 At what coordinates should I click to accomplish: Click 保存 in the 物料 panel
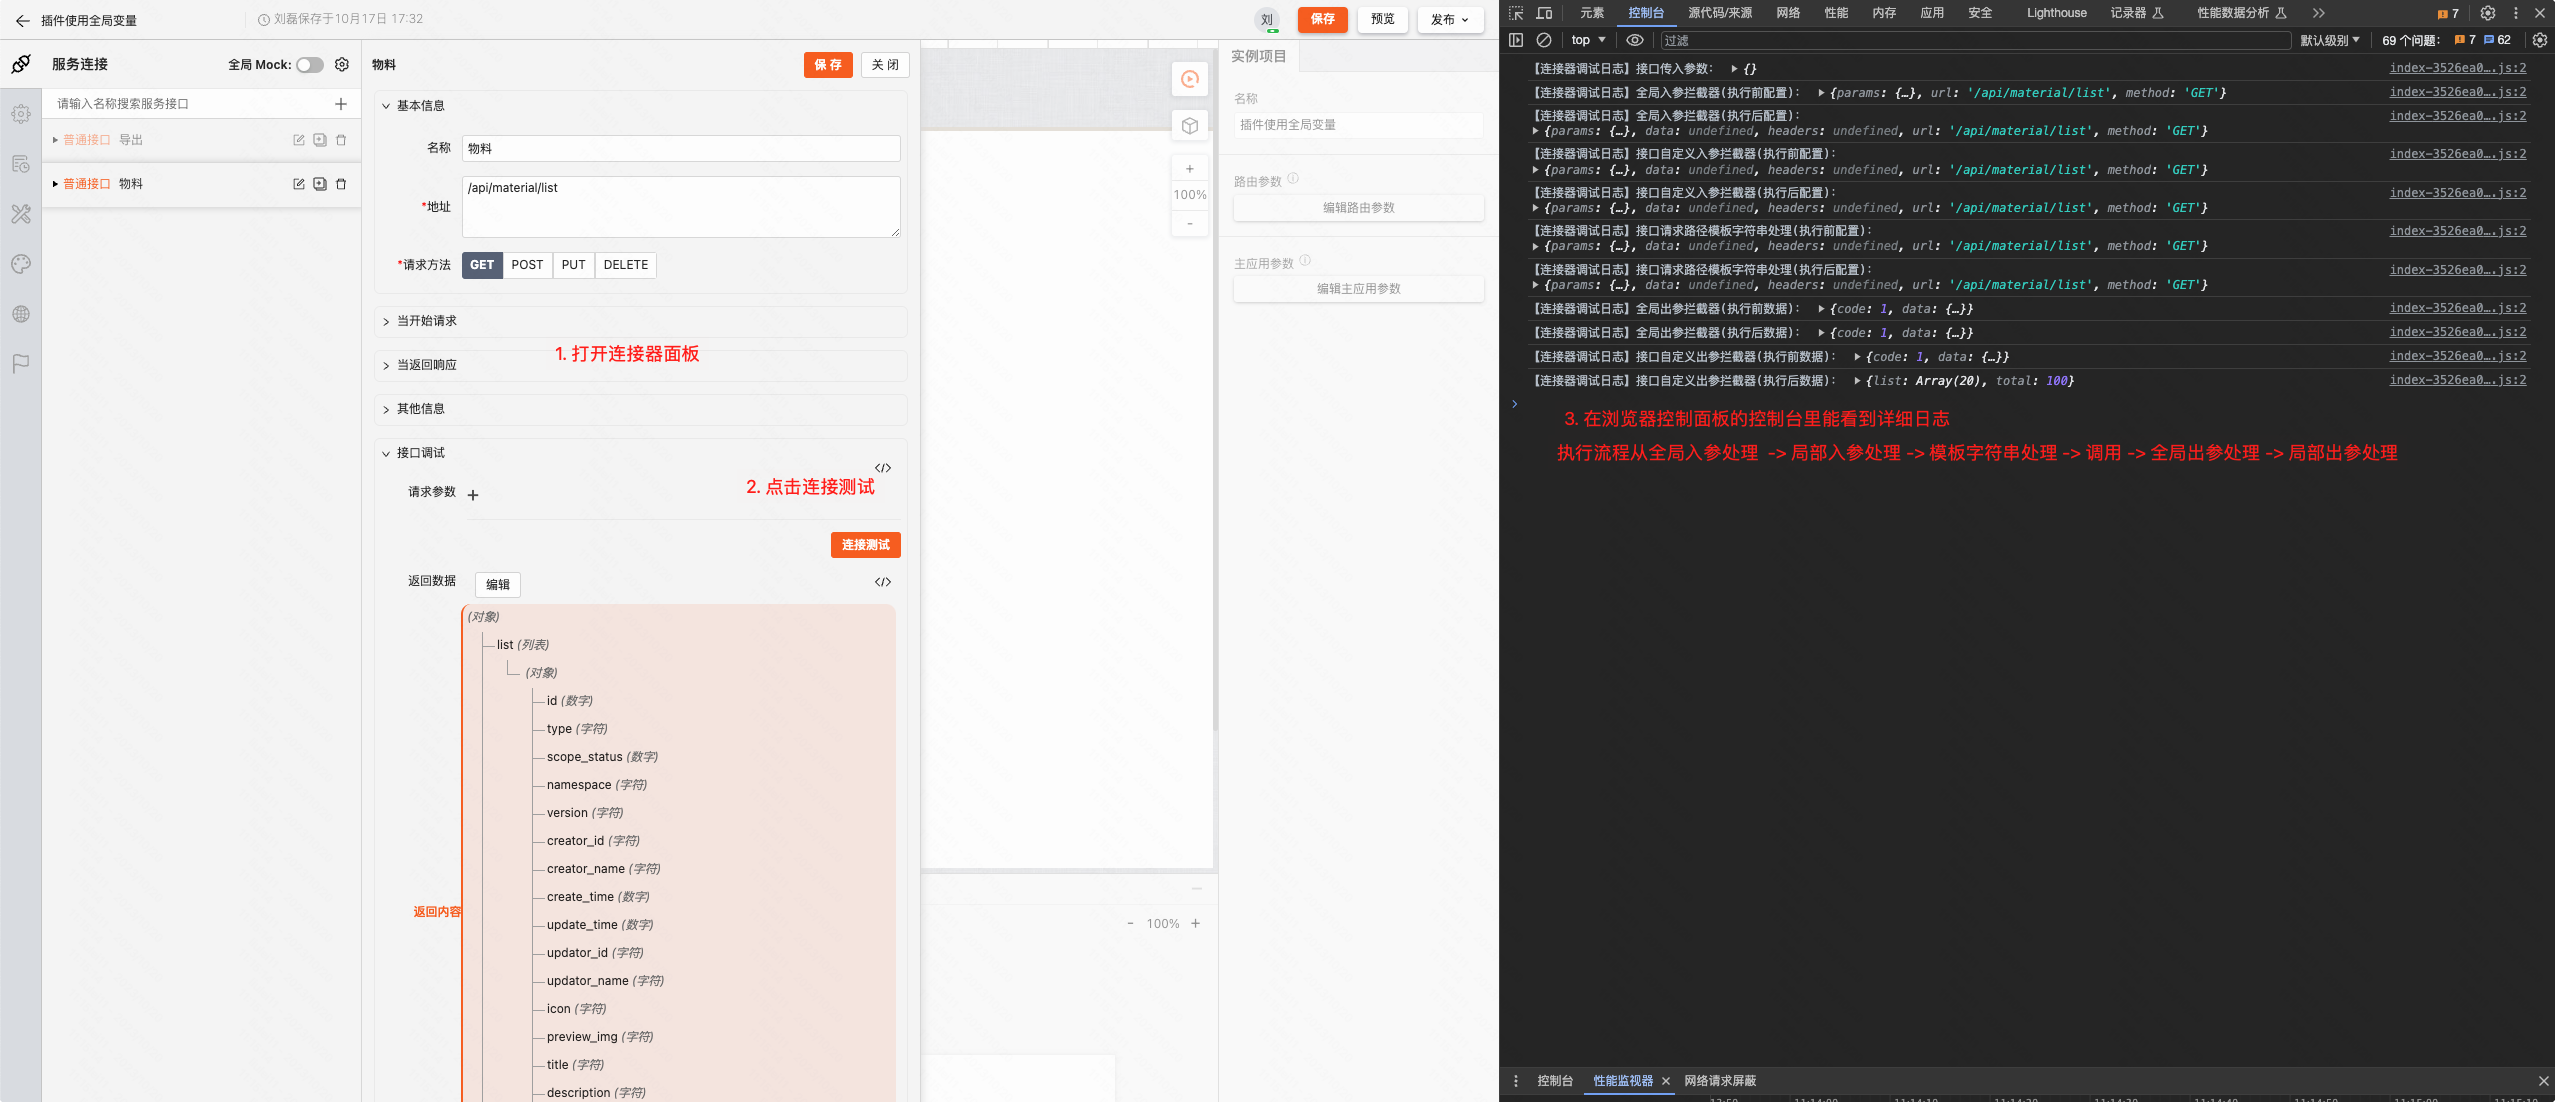tap(828, 65)
